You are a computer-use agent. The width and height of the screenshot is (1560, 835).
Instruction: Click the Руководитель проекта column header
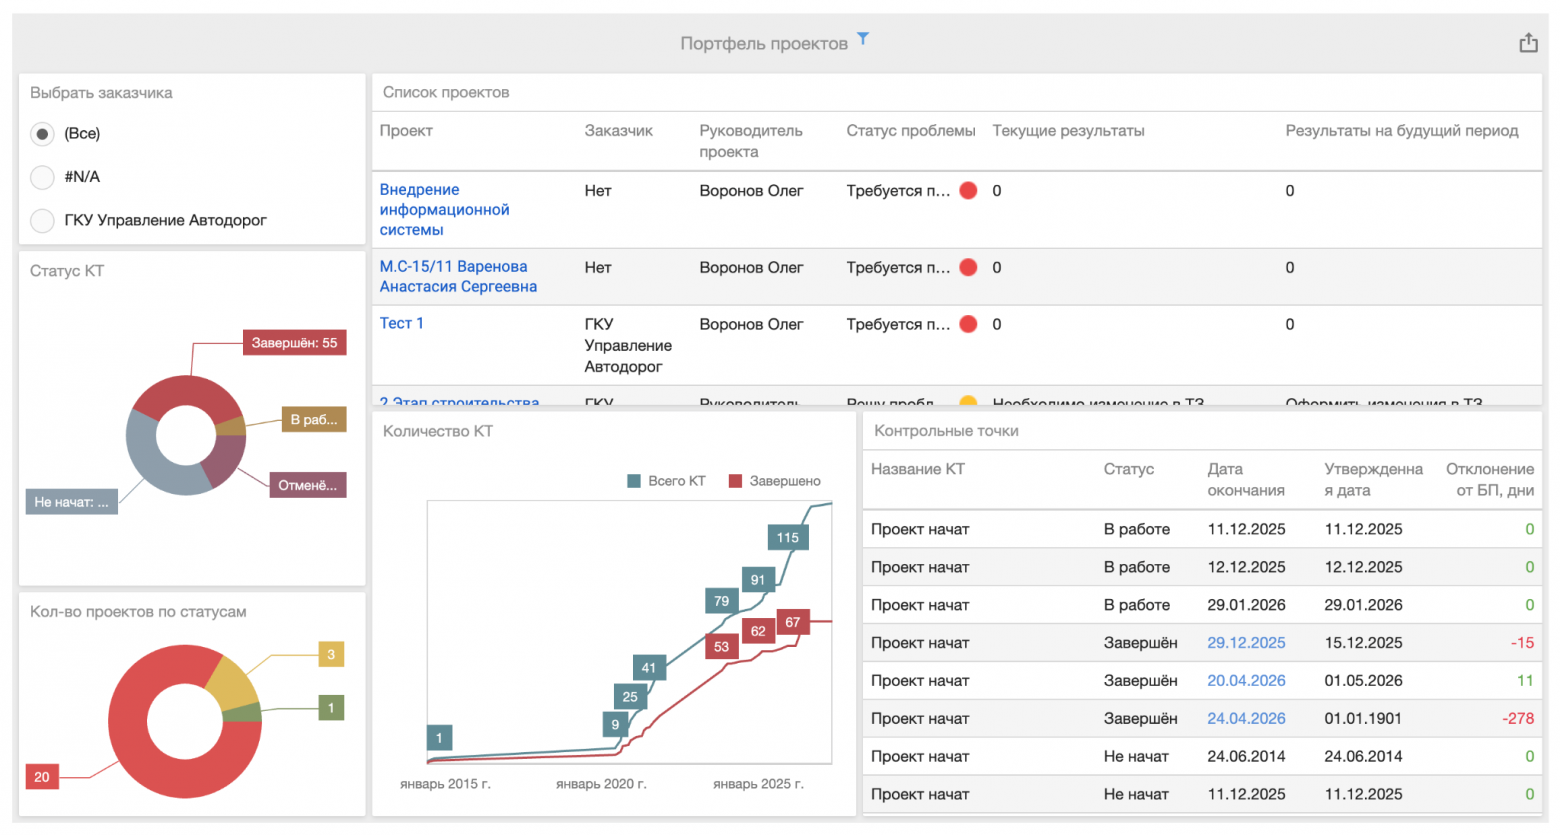(x=751, y=141)
